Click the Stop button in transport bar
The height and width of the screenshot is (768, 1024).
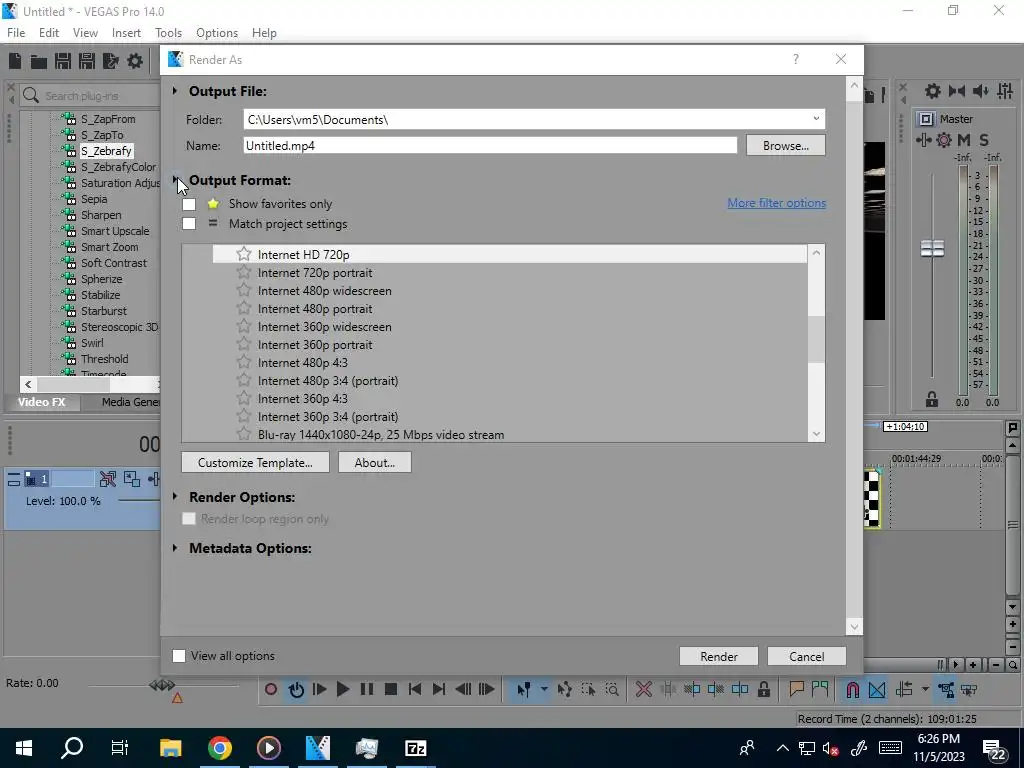(x=391, y=689)
